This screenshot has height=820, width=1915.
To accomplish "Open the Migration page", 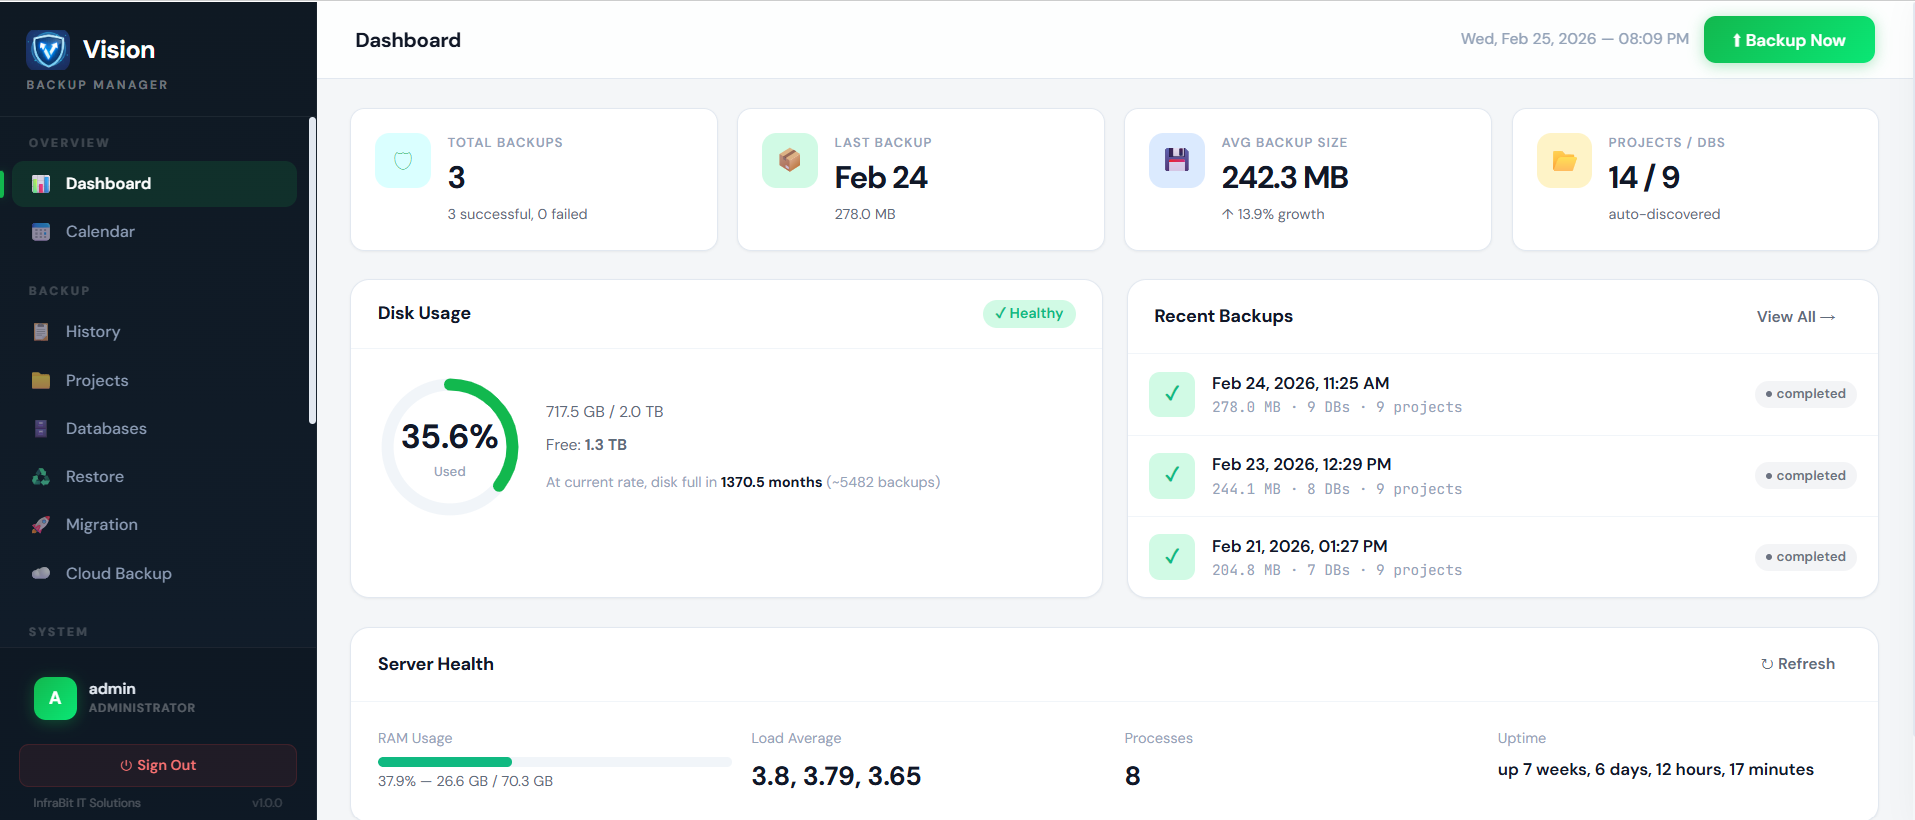I will 154,525.
